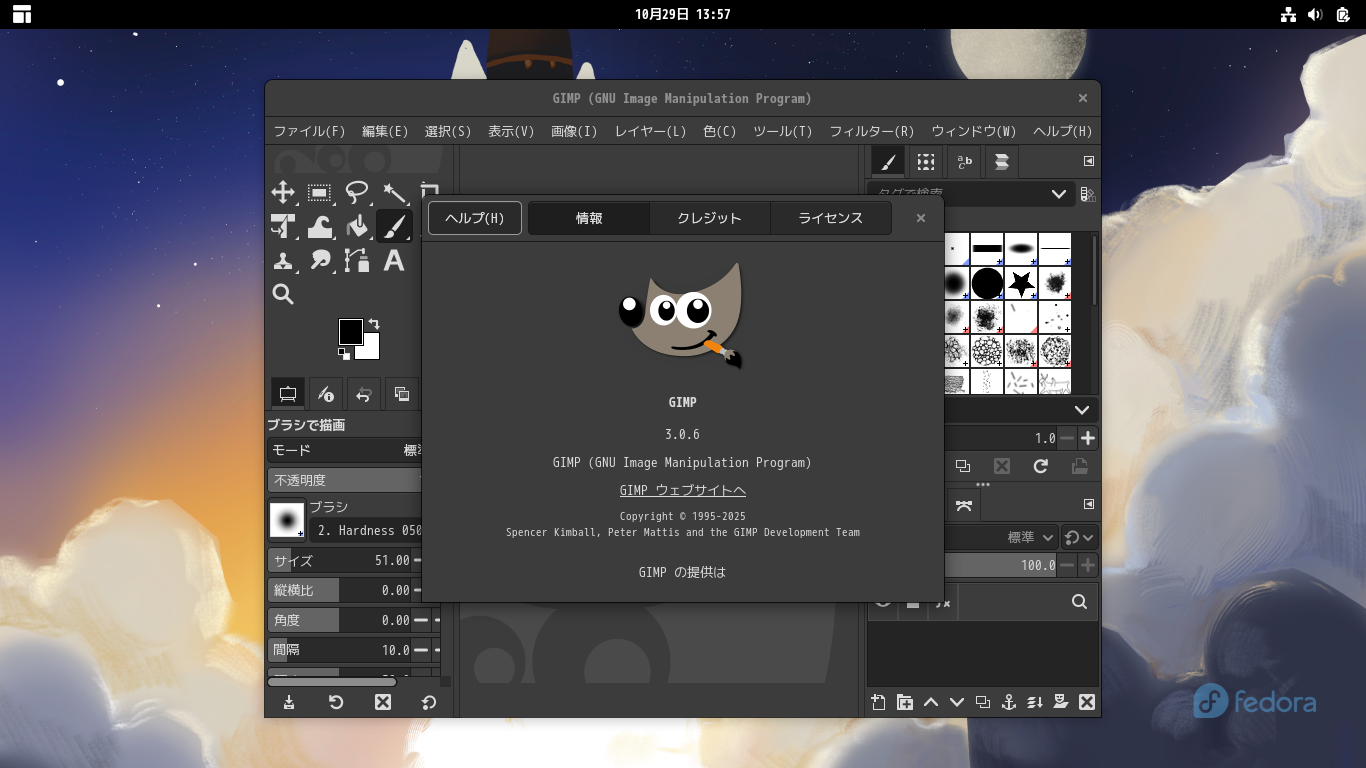Create a new layer with the layers panel icon
The width and height of the screenshot is (1366, 768).
tap(878, 702)
